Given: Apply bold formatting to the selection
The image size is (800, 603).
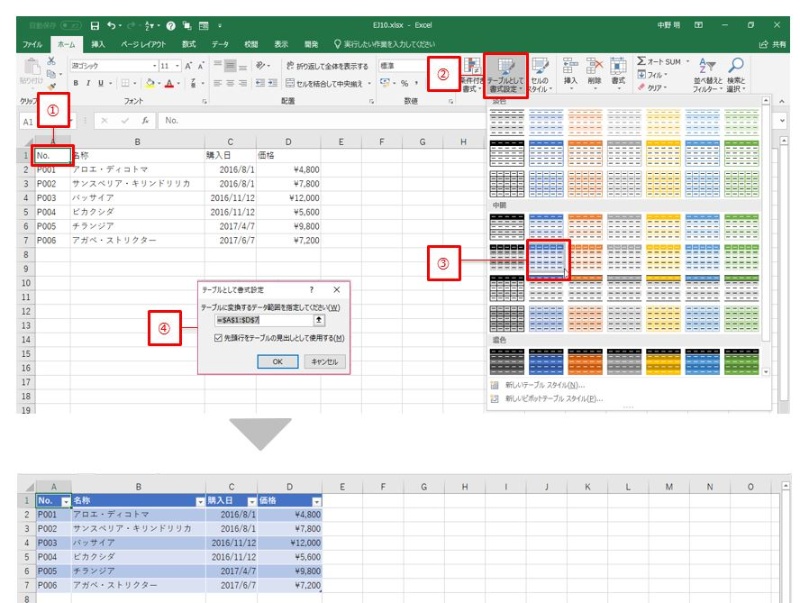Looking at the screenshot, I should click(x=75, y=82).
